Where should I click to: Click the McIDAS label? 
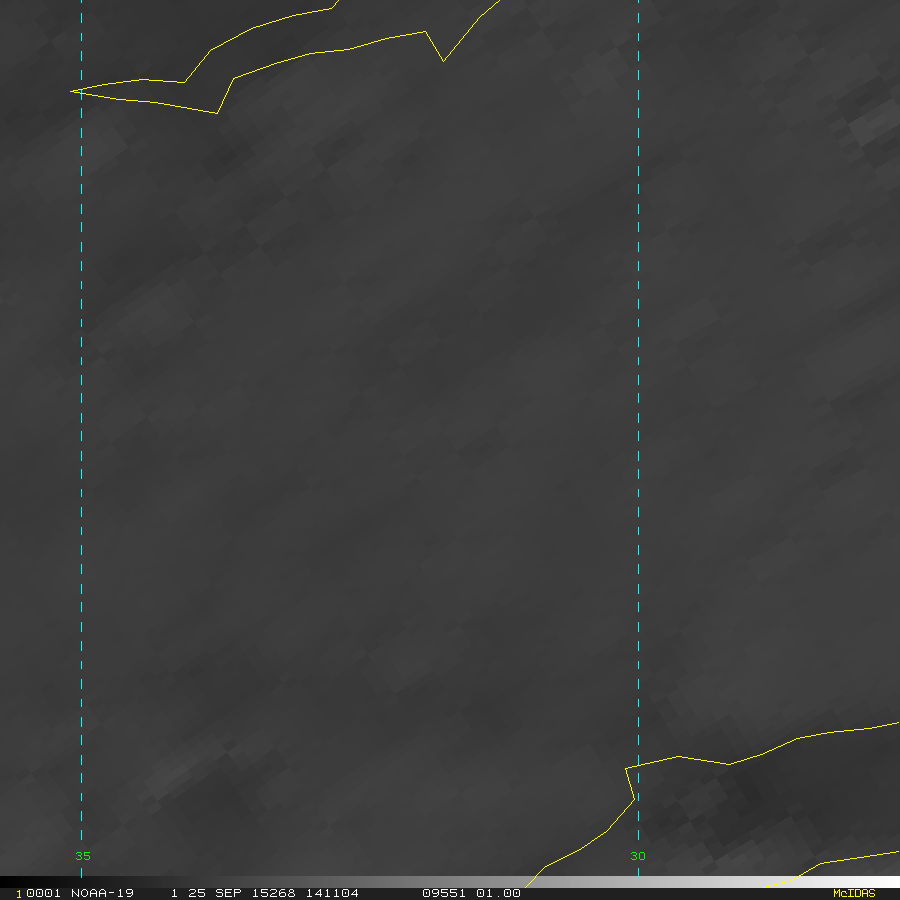[854, 893]
